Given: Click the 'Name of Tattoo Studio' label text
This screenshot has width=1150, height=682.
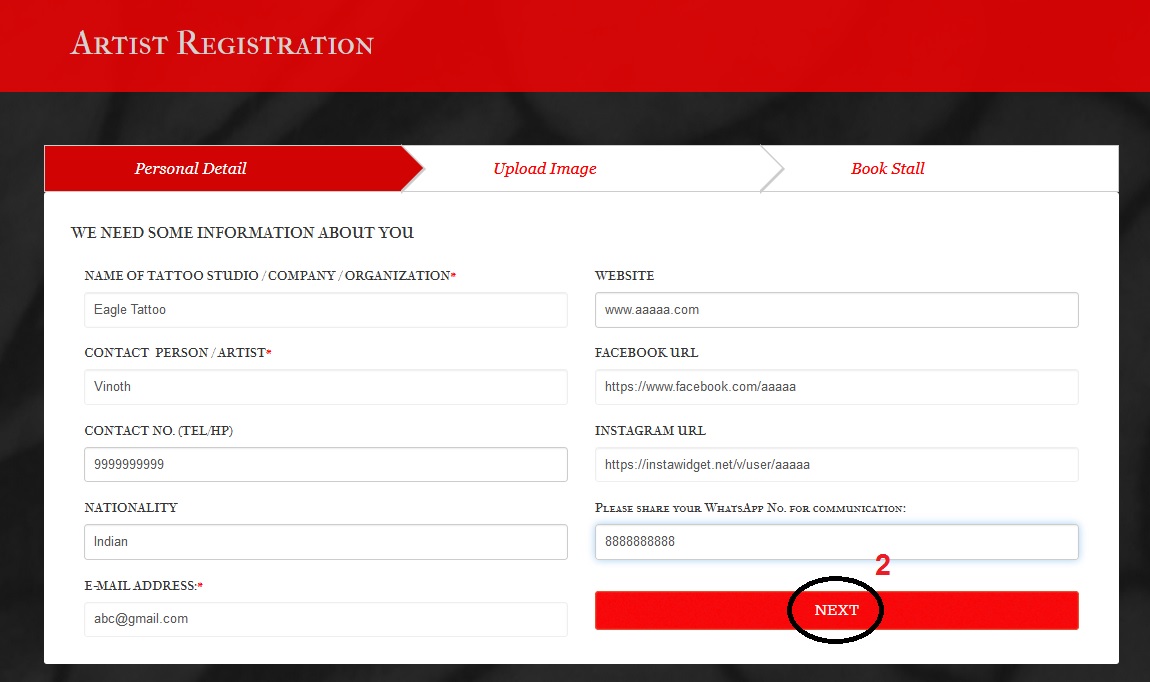Looking at the screenshot, I should (x=267, y=276).
